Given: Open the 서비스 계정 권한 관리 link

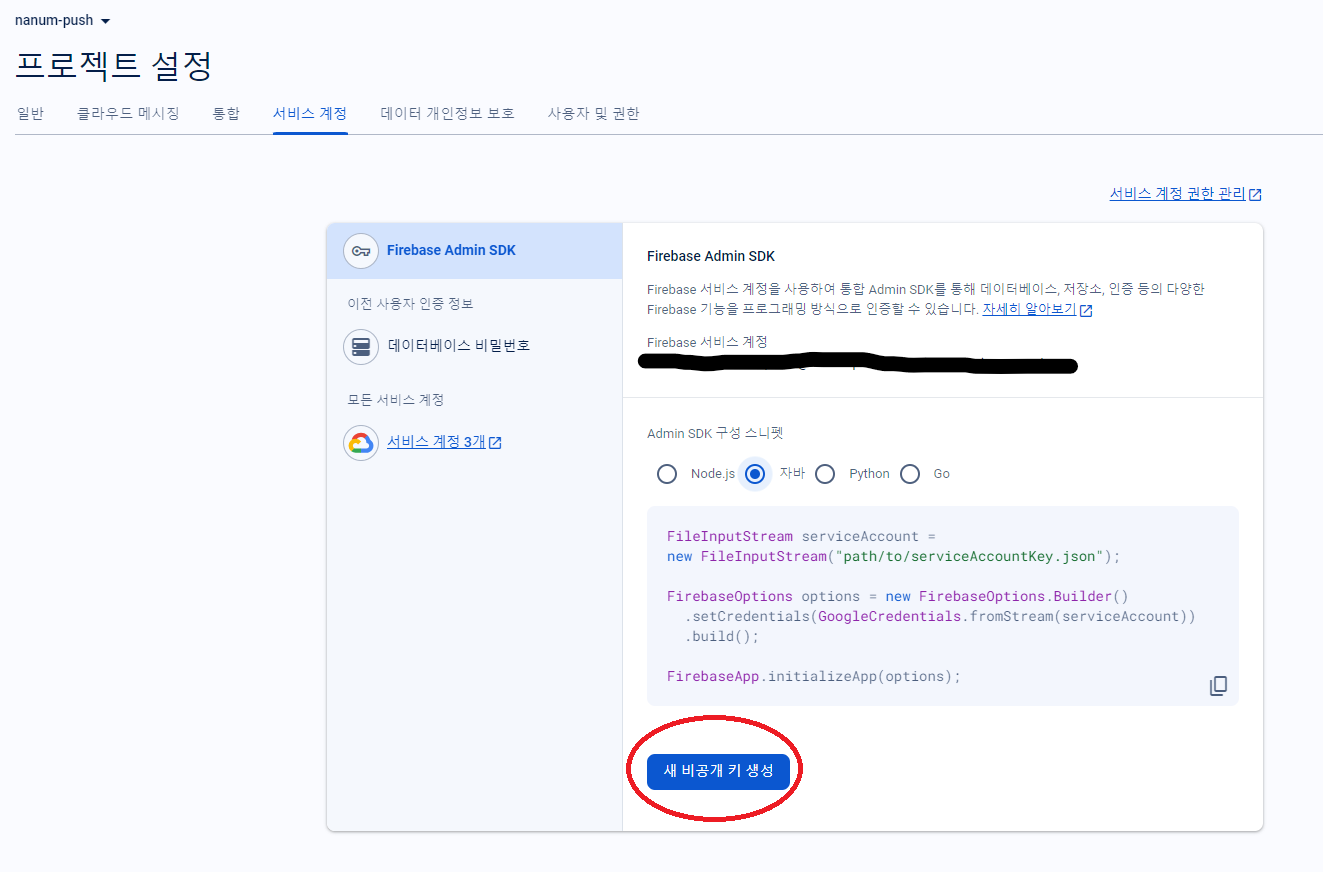Looking at the screenshot, I should click(1177, 194).
